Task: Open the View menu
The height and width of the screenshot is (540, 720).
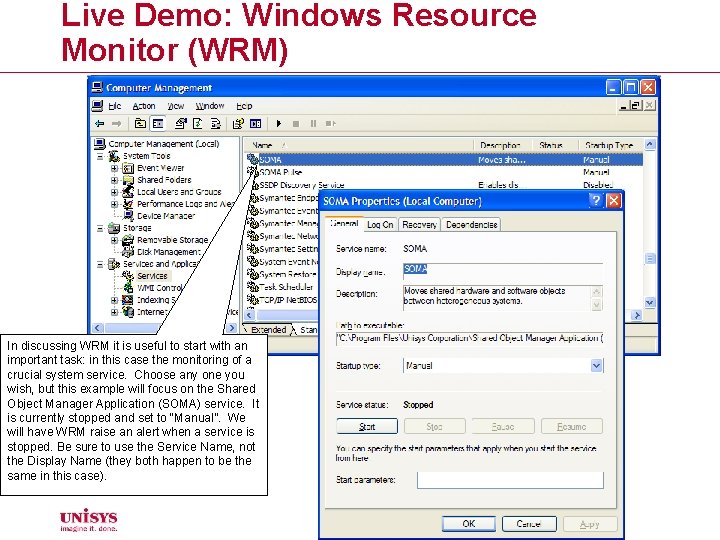Action: tap(175, 106)
